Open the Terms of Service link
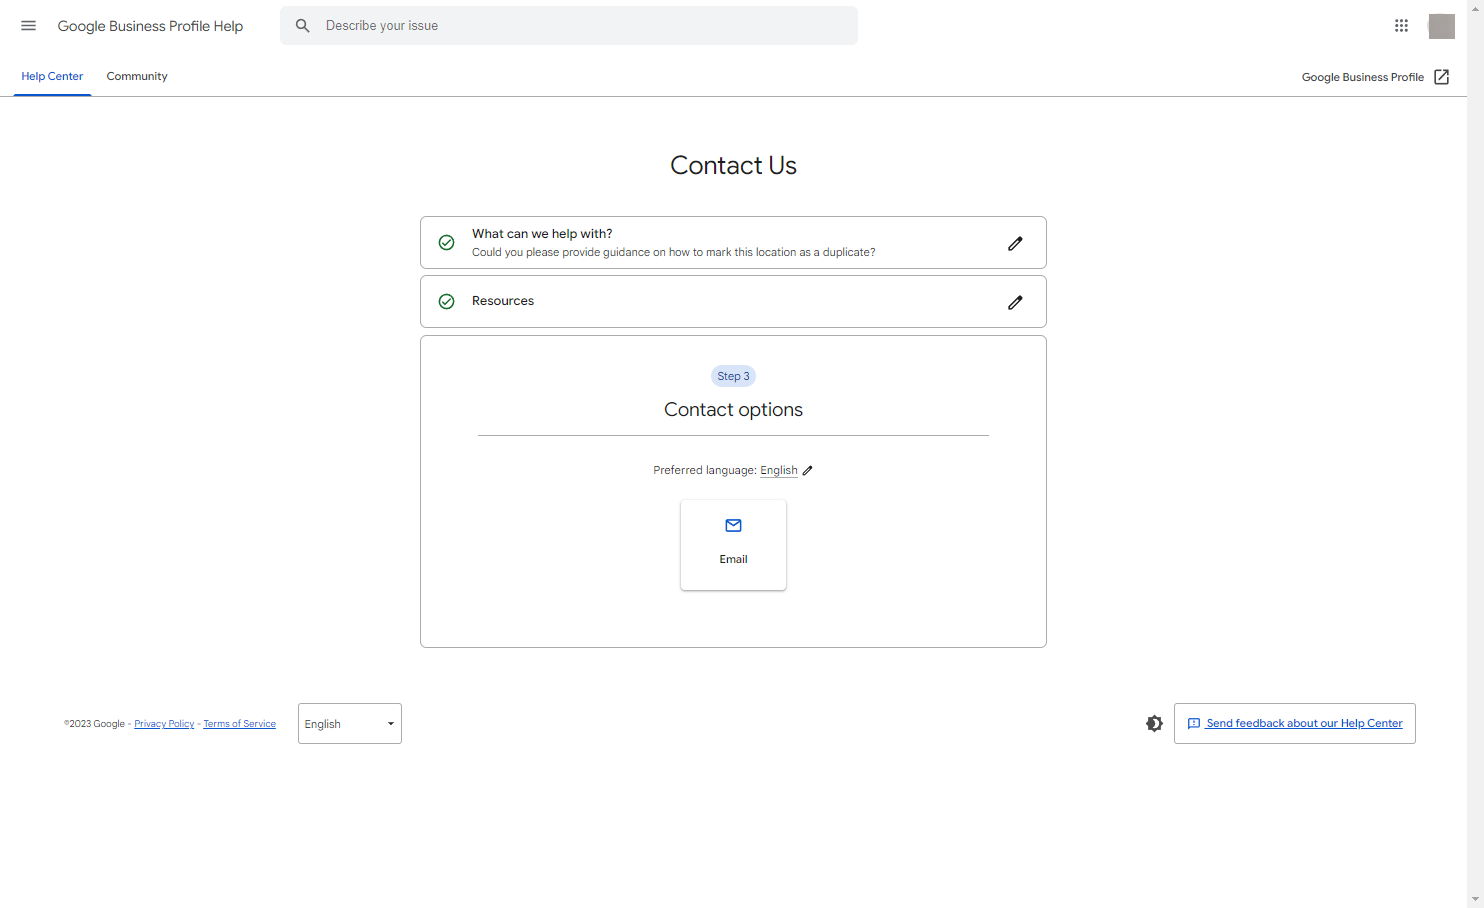This screenshot has height=908, width=1484. point(239,724)
